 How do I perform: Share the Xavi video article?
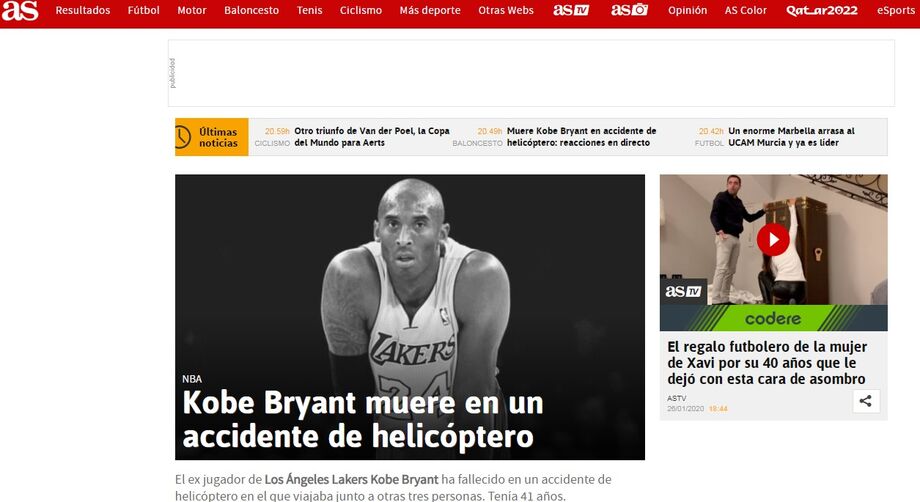[x=865, y=401]
